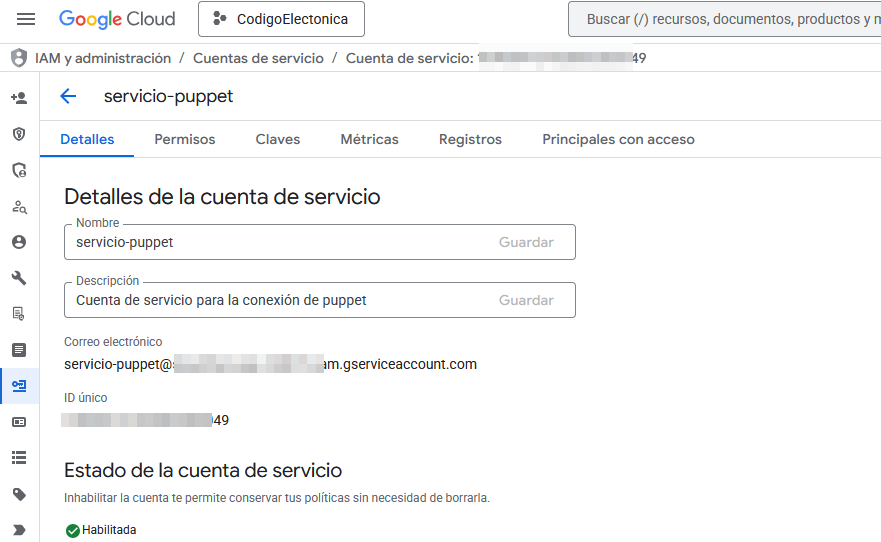Click the back arrow beside servicio-puppet
Image resolution: width=881 pixels, height=542 pixels.
[68, 96]
